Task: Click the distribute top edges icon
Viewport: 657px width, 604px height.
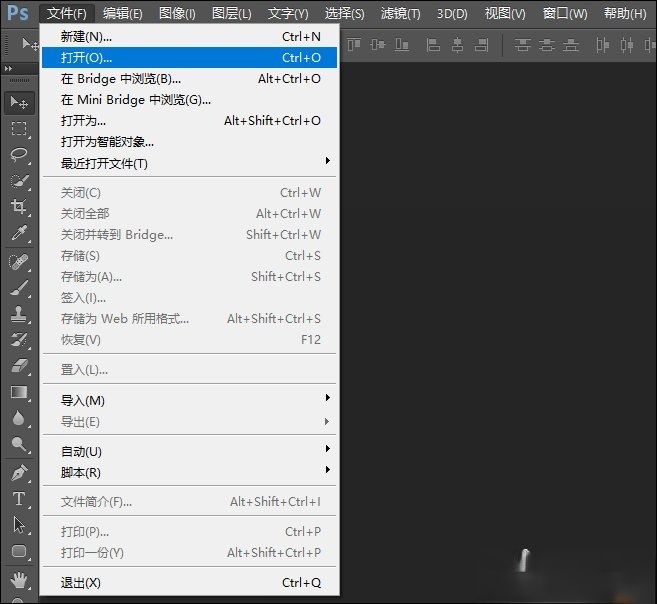Action: (522, 44)
